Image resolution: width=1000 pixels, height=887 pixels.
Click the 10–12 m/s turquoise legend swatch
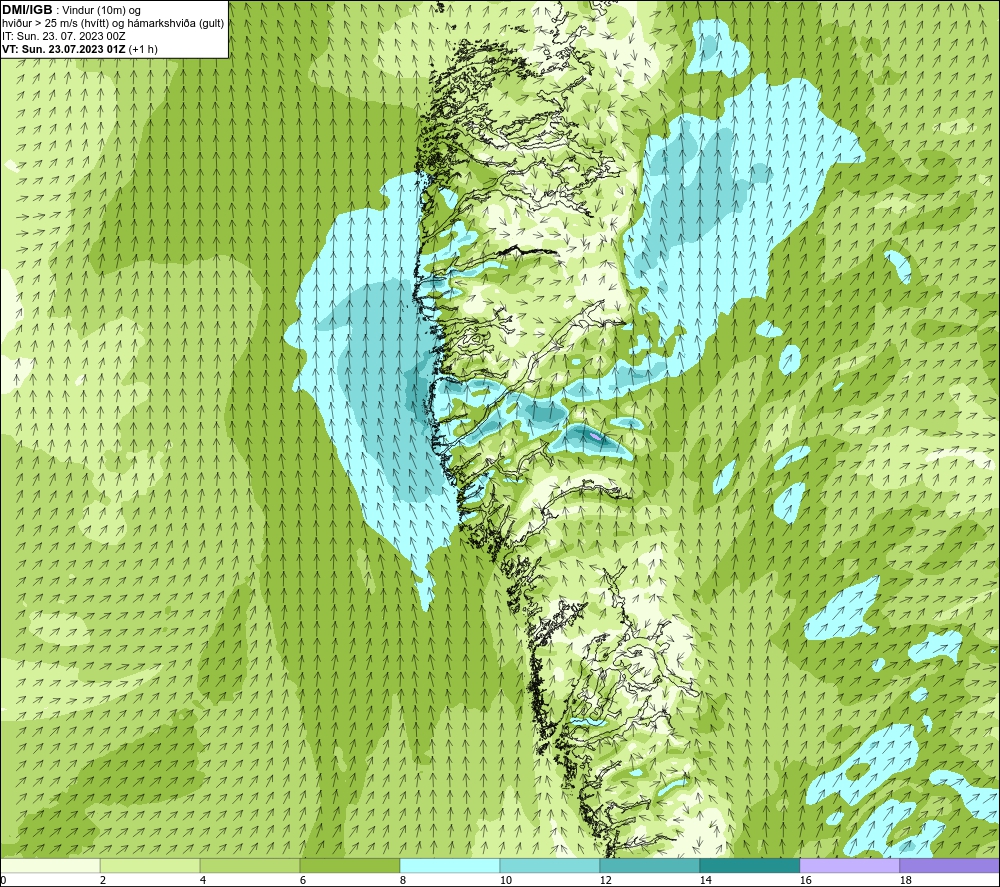point(550,865)
